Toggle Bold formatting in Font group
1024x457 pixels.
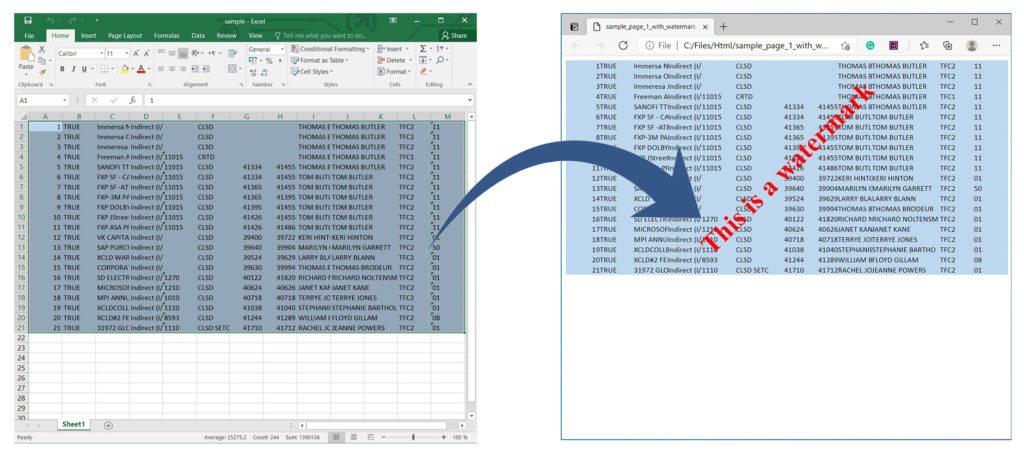[61, 69]
